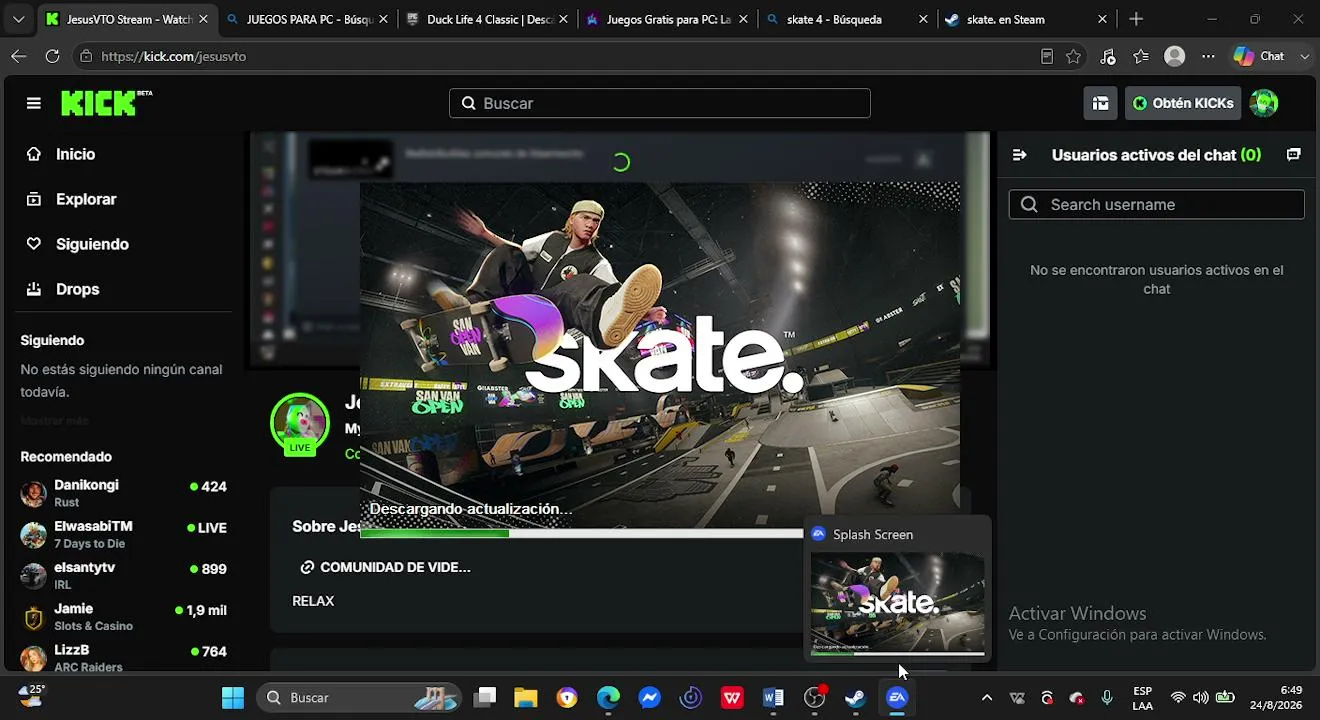Open the COMUNIDAD DE VIDE... link
Screen dimensions: 1320x720
point(385,567)
